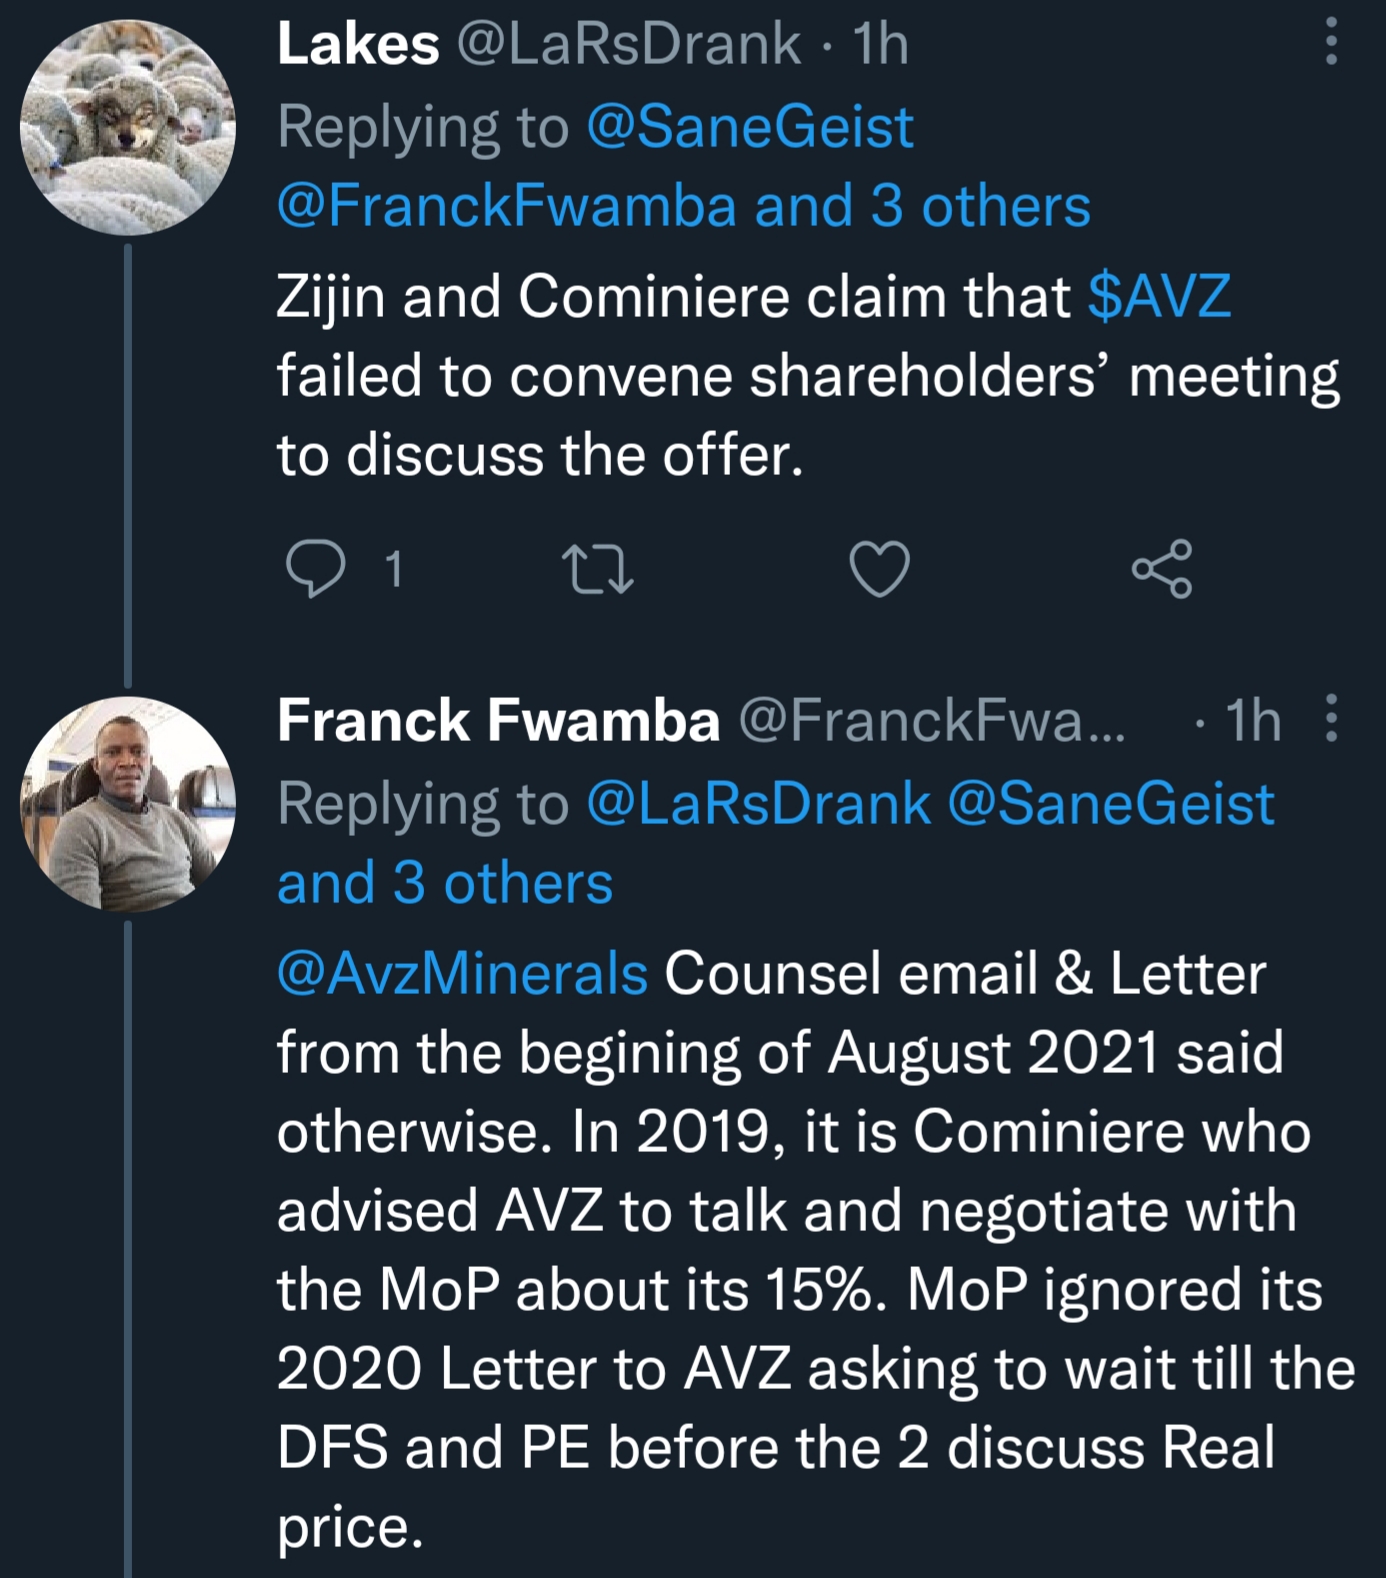Open Lakes display name profile
This screenshot has width=1386, height=1578.
pos(358,45)
